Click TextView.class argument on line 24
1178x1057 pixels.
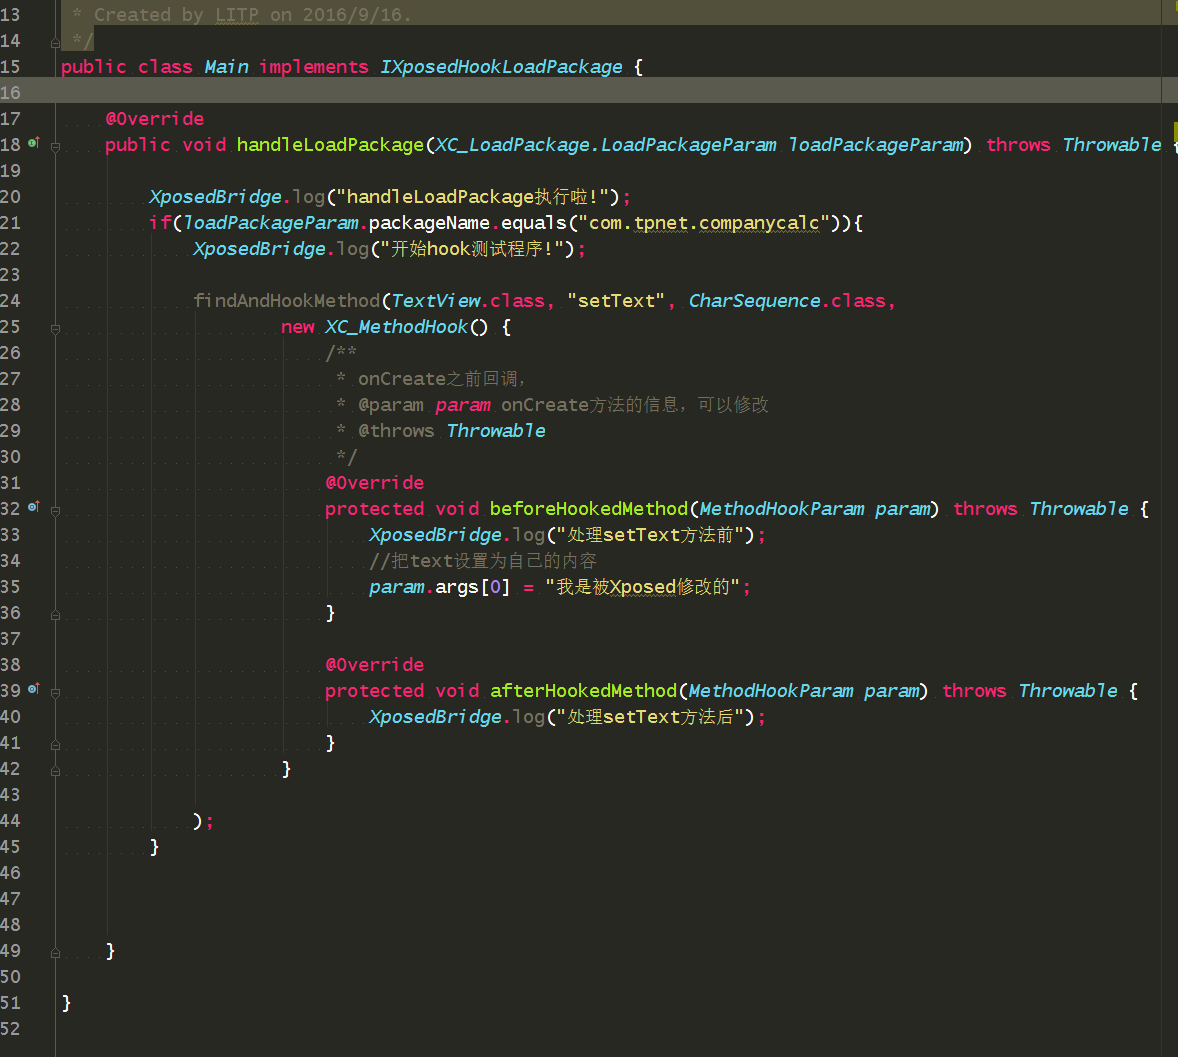coord(468,300)
